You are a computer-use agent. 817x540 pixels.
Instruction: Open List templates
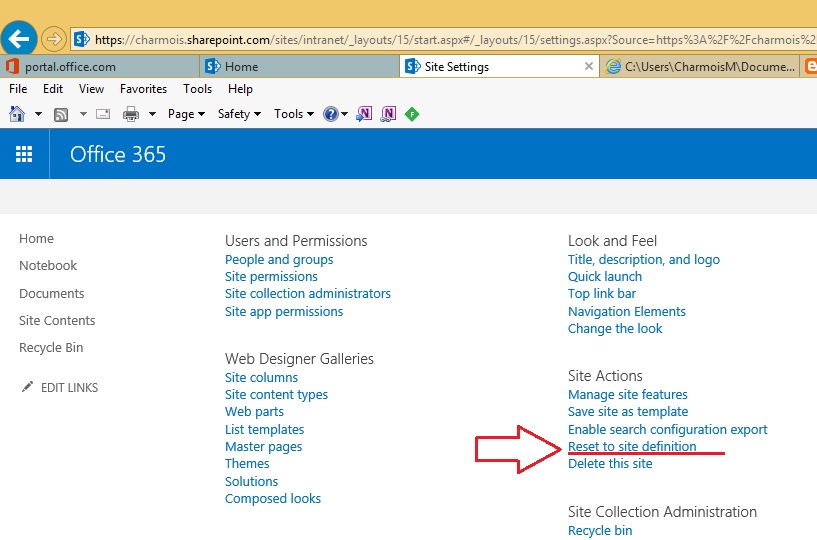(x=264, y=429)
